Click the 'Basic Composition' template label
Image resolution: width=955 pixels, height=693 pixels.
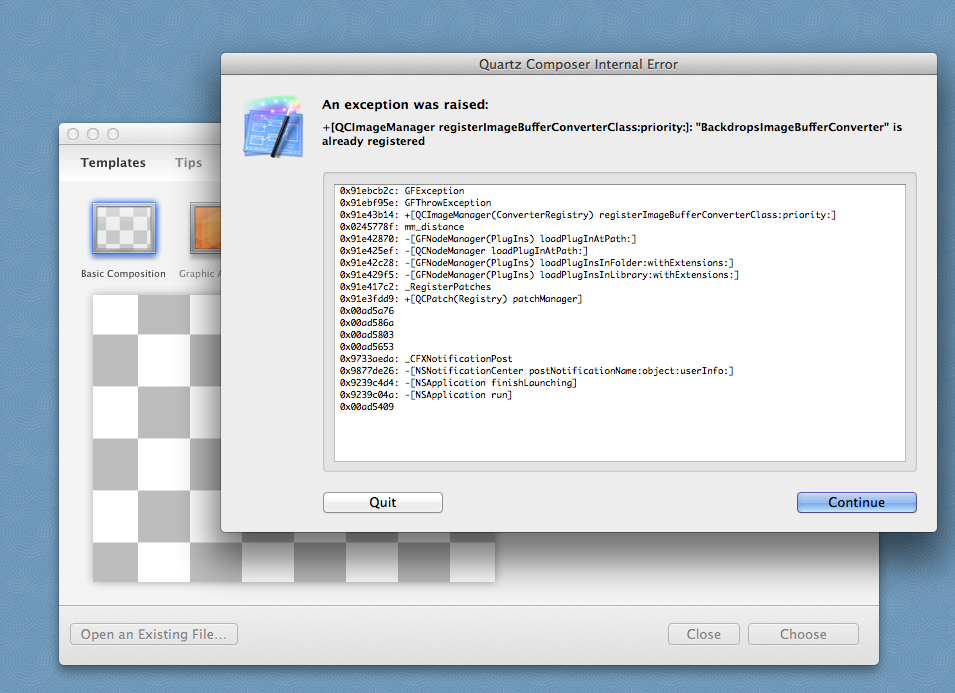pos(123,273)
